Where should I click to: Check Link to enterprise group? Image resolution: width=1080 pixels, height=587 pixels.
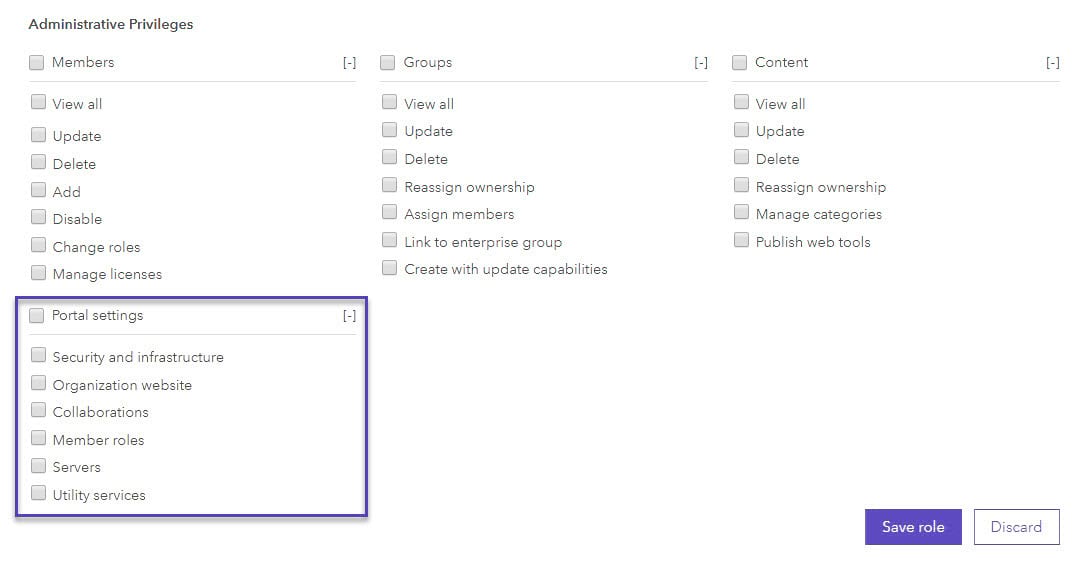(389, 241)
